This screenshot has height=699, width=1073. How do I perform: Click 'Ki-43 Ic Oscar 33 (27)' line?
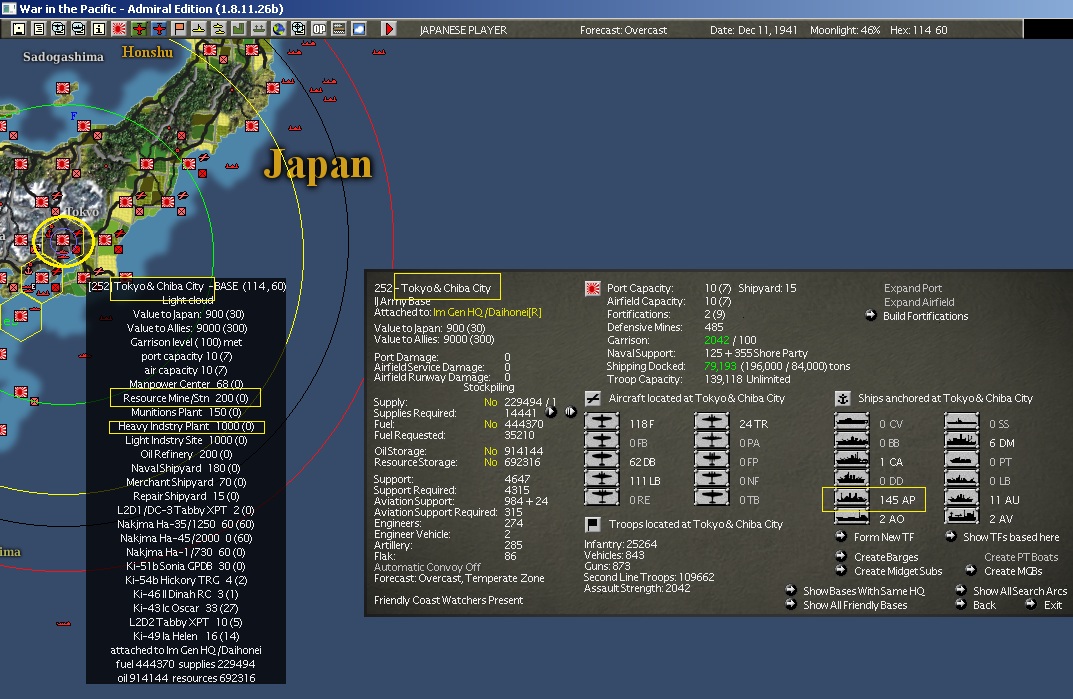coord(185,608)
